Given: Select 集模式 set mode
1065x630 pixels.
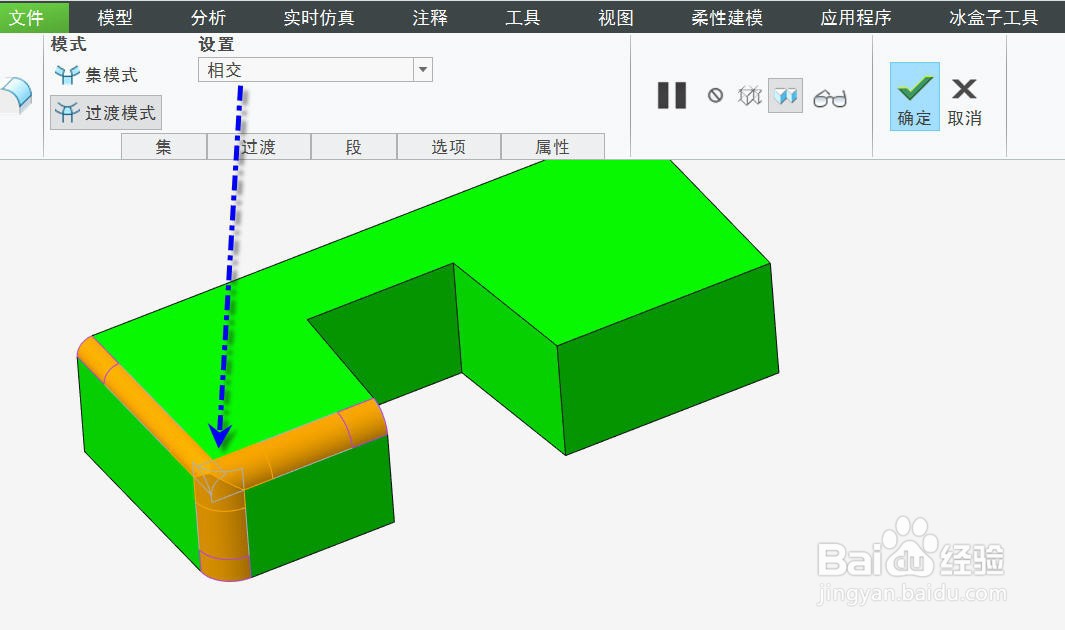Looking at the screenshot, I should (x=96, y=75).
